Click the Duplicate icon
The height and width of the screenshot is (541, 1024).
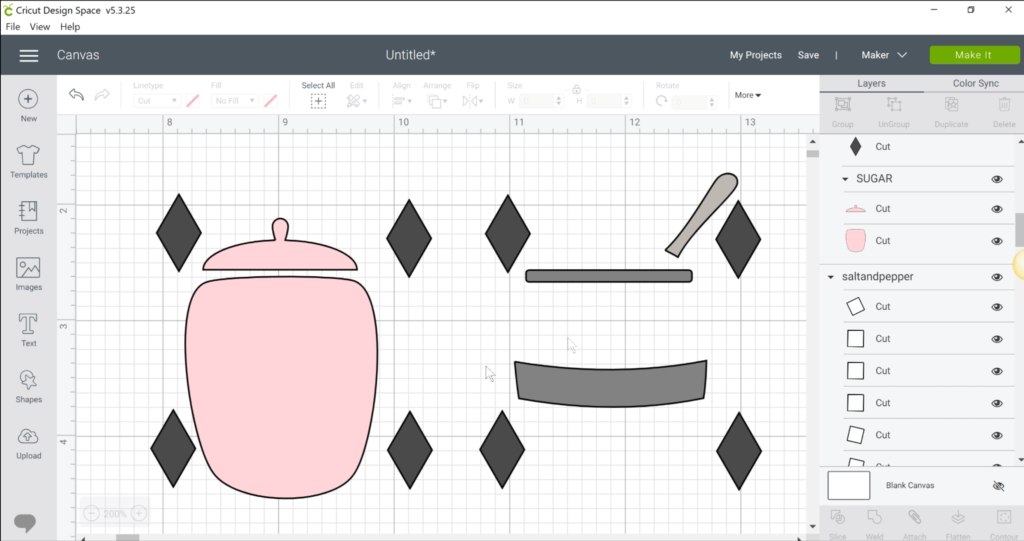point(952,104)
